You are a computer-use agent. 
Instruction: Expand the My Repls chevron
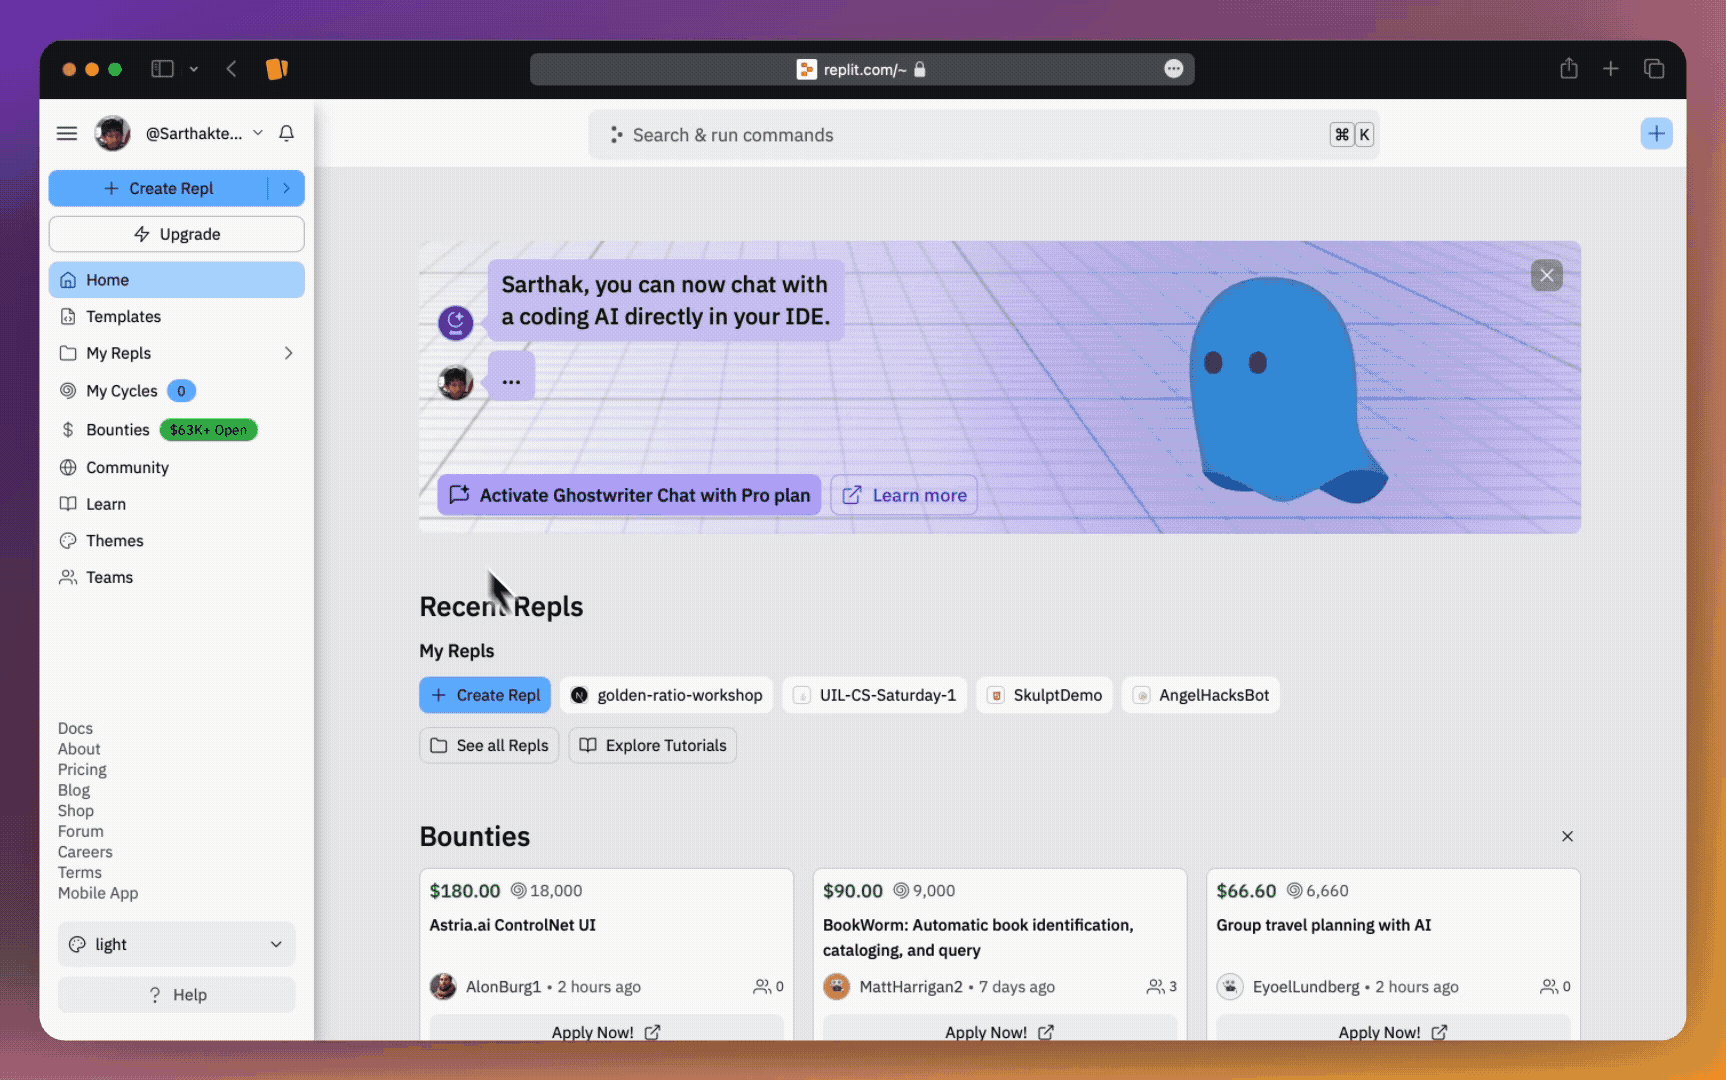(x=288, y=353)
